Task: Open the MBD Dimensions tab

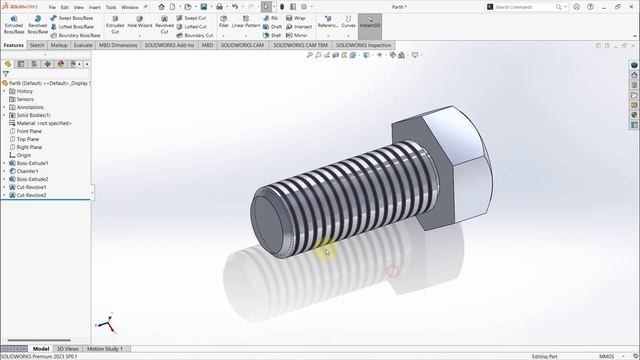Action: pos(118,45)
